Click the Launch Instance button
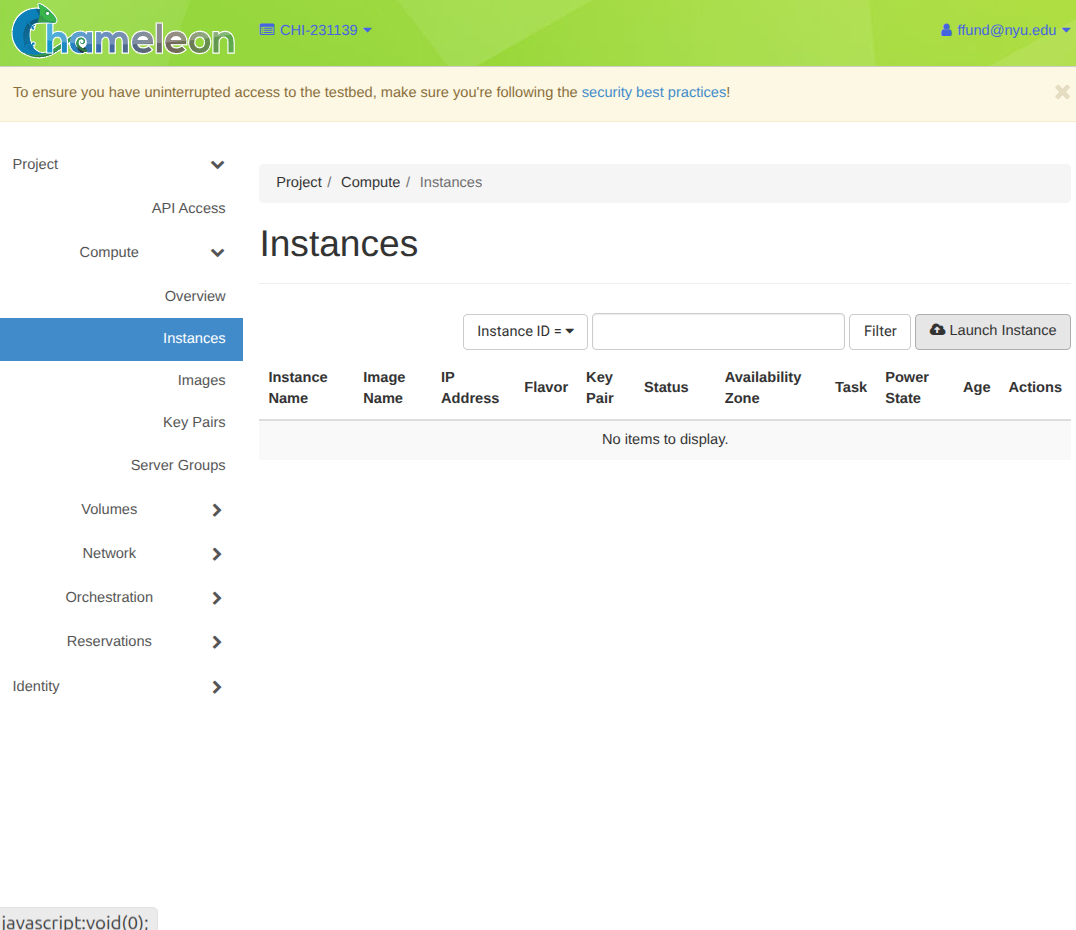Screen dimensions: 1076x930 coord(992,331)
